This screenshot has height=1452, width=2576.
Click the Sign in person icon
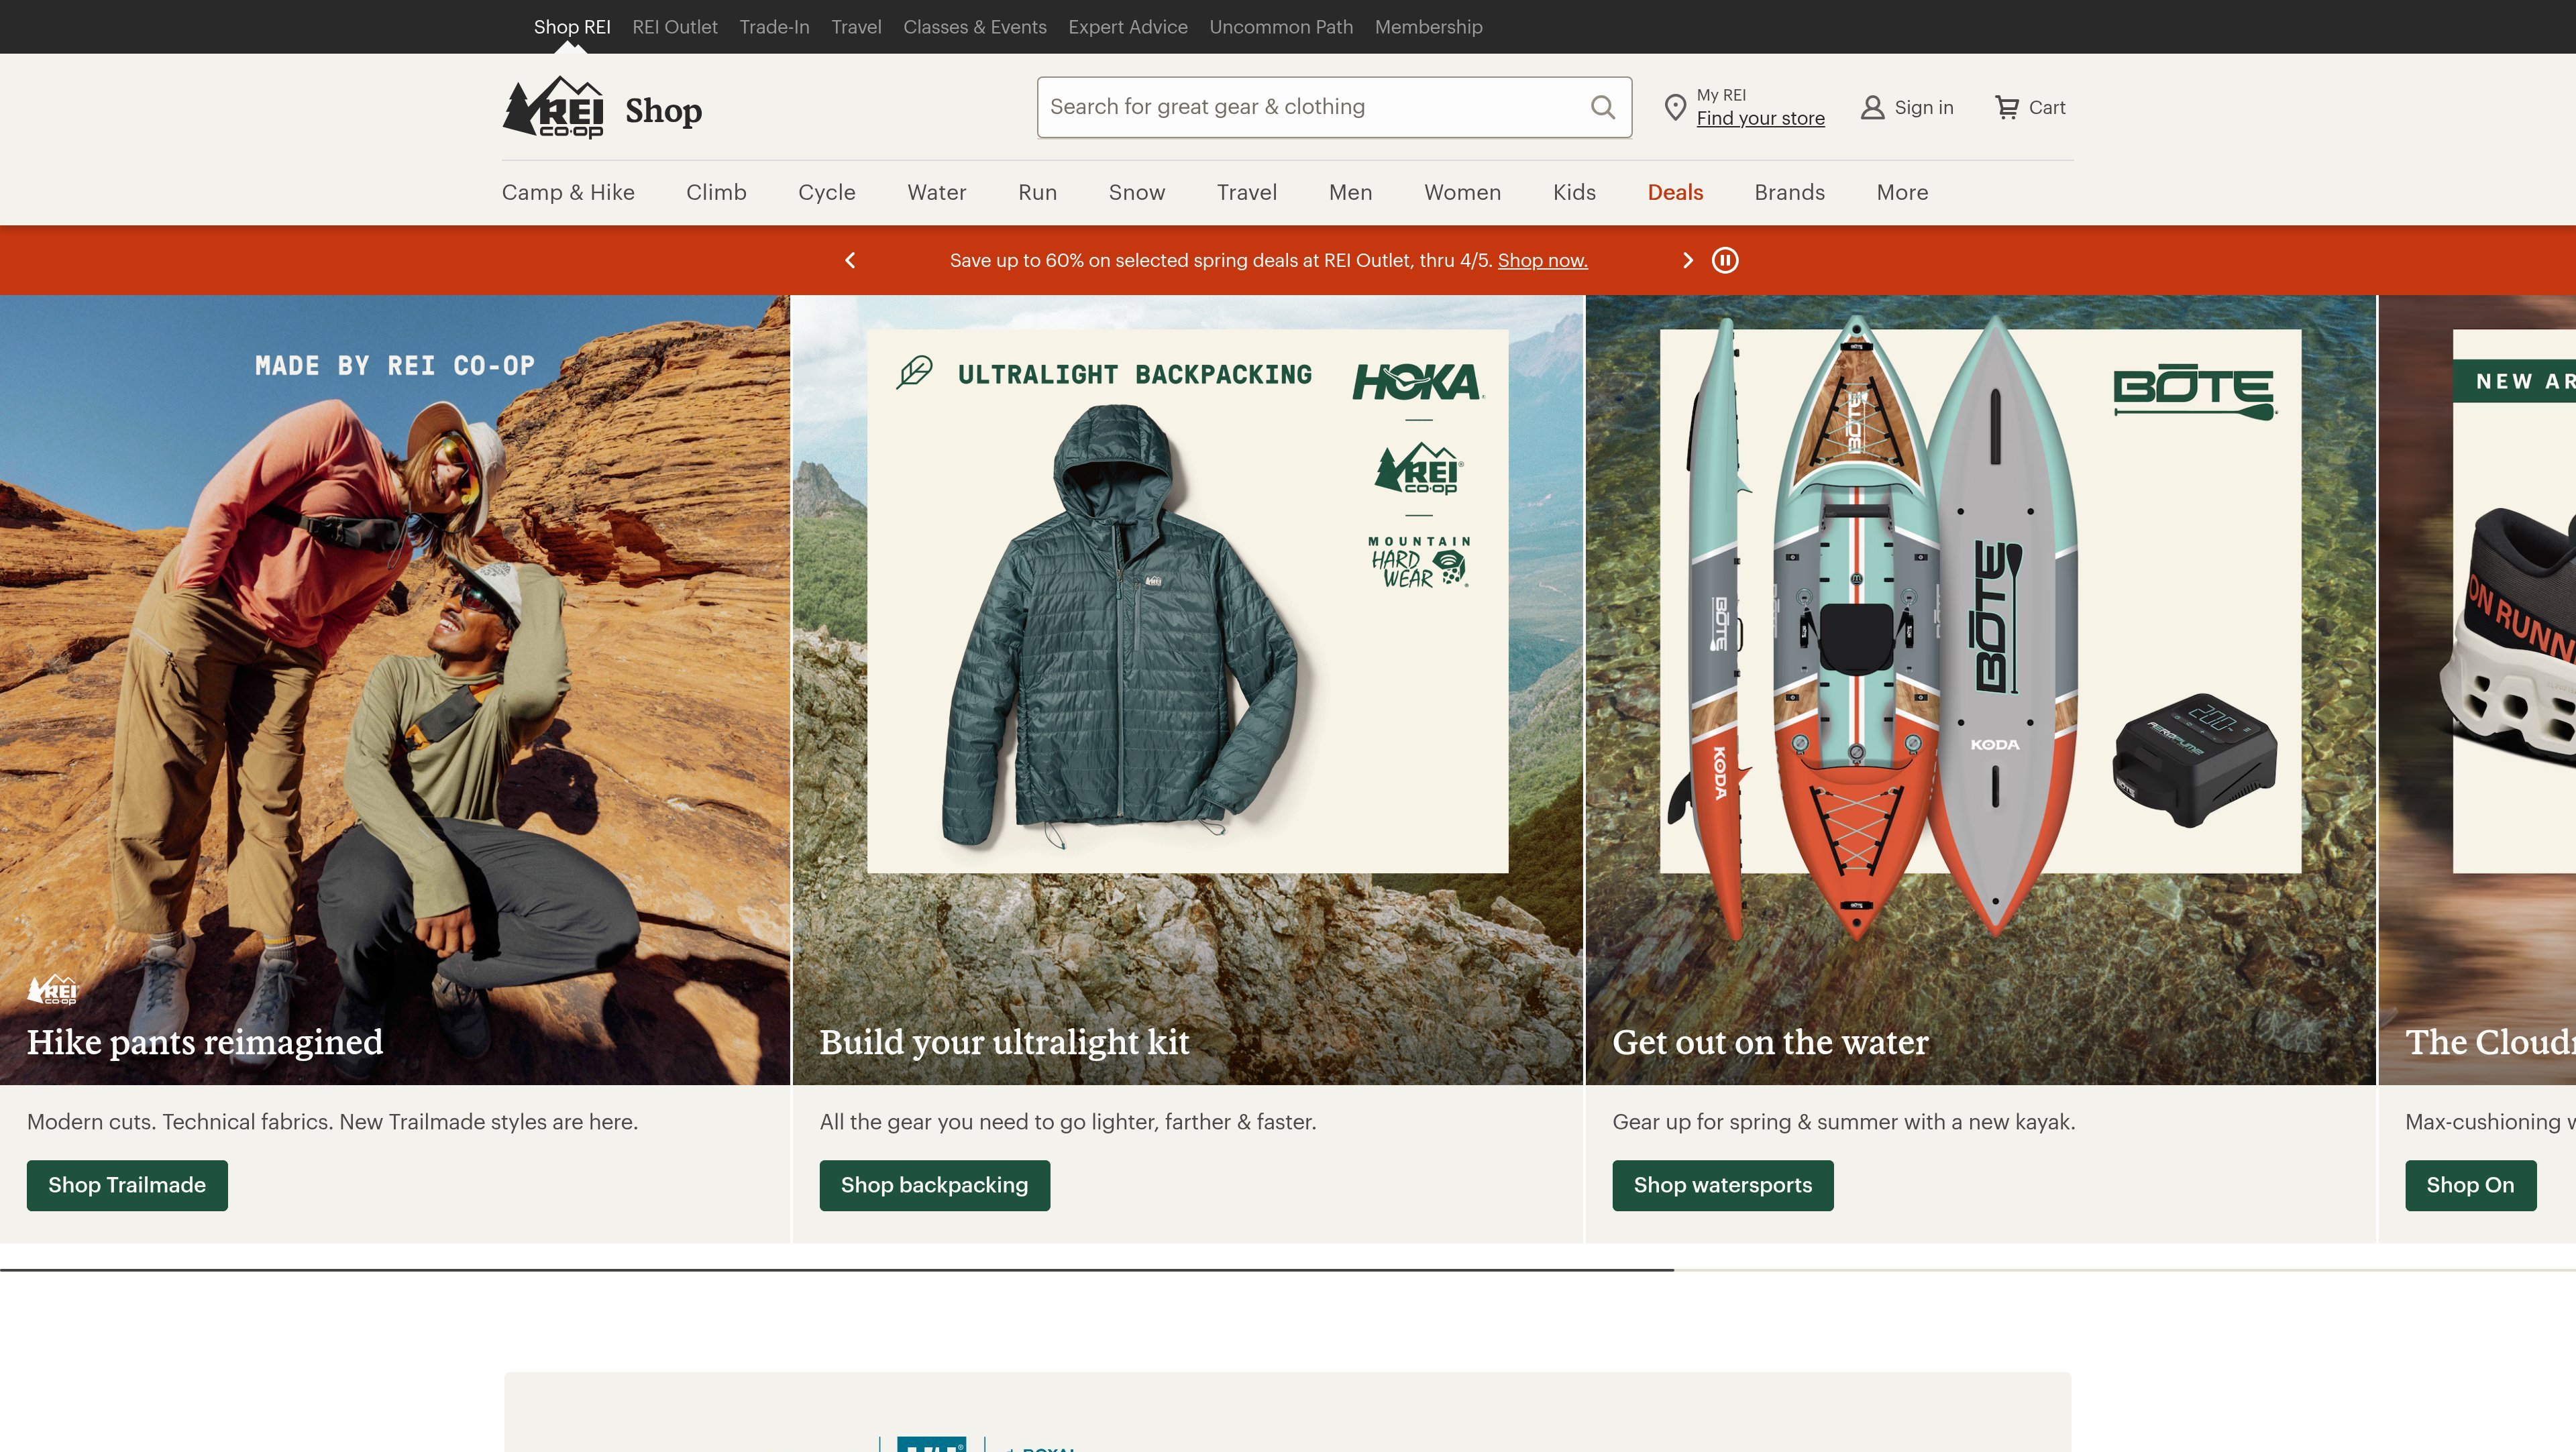coord(1872,107)
